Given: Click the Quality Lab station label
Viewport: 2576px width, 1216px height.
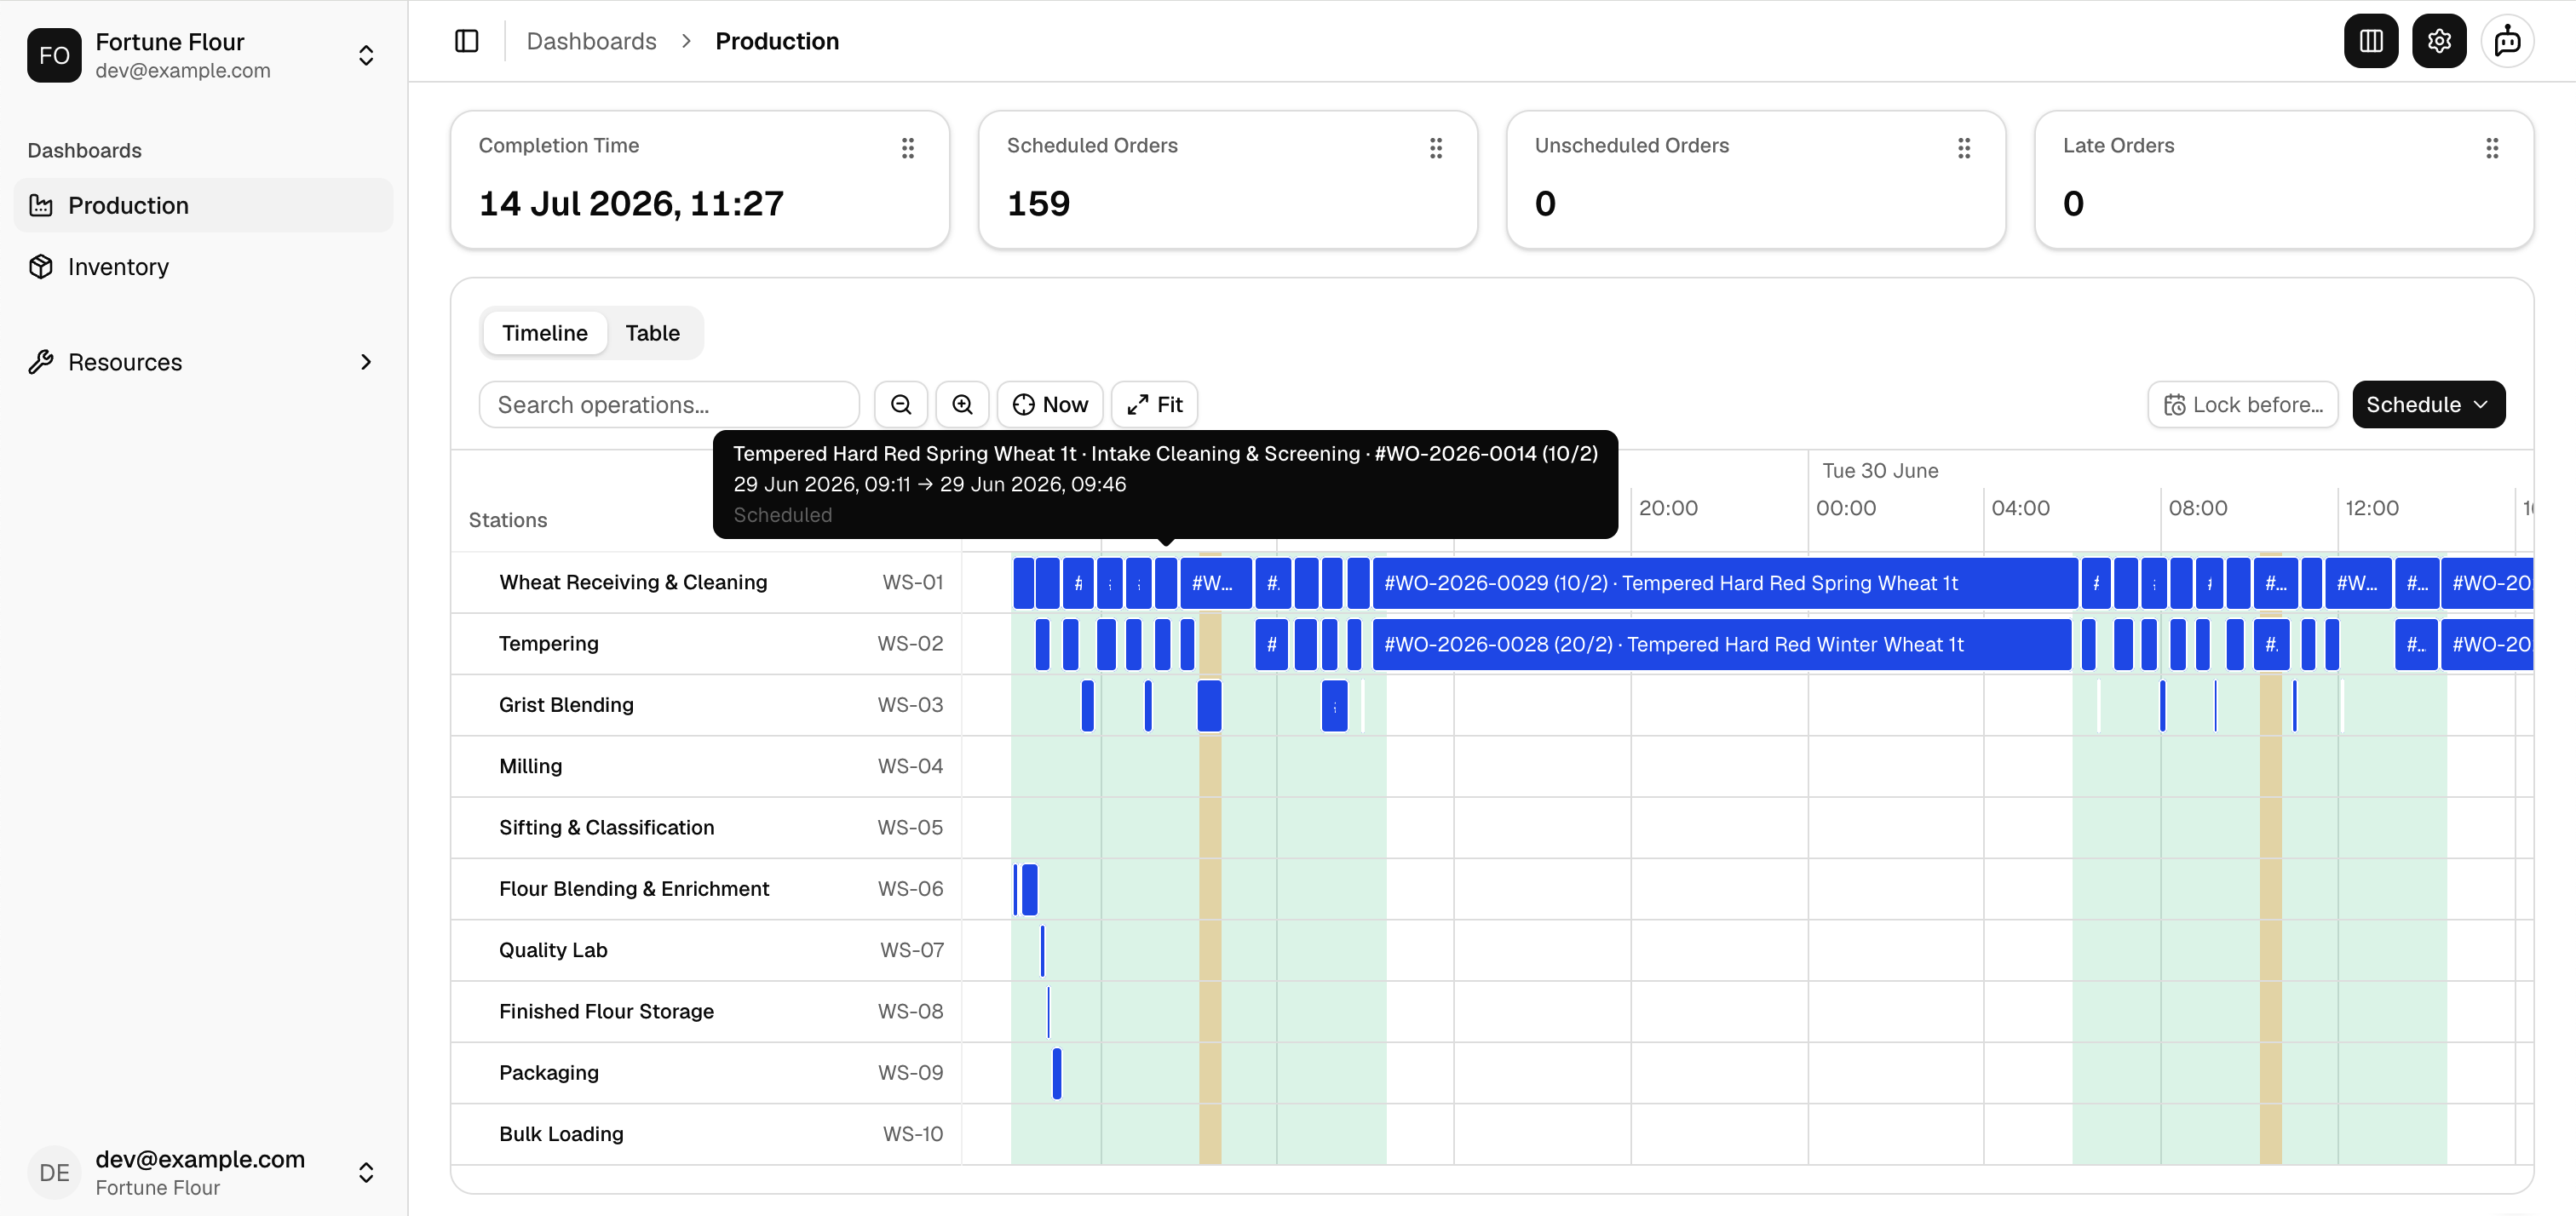Looking at the screenshot, I should tap(553, 950).
